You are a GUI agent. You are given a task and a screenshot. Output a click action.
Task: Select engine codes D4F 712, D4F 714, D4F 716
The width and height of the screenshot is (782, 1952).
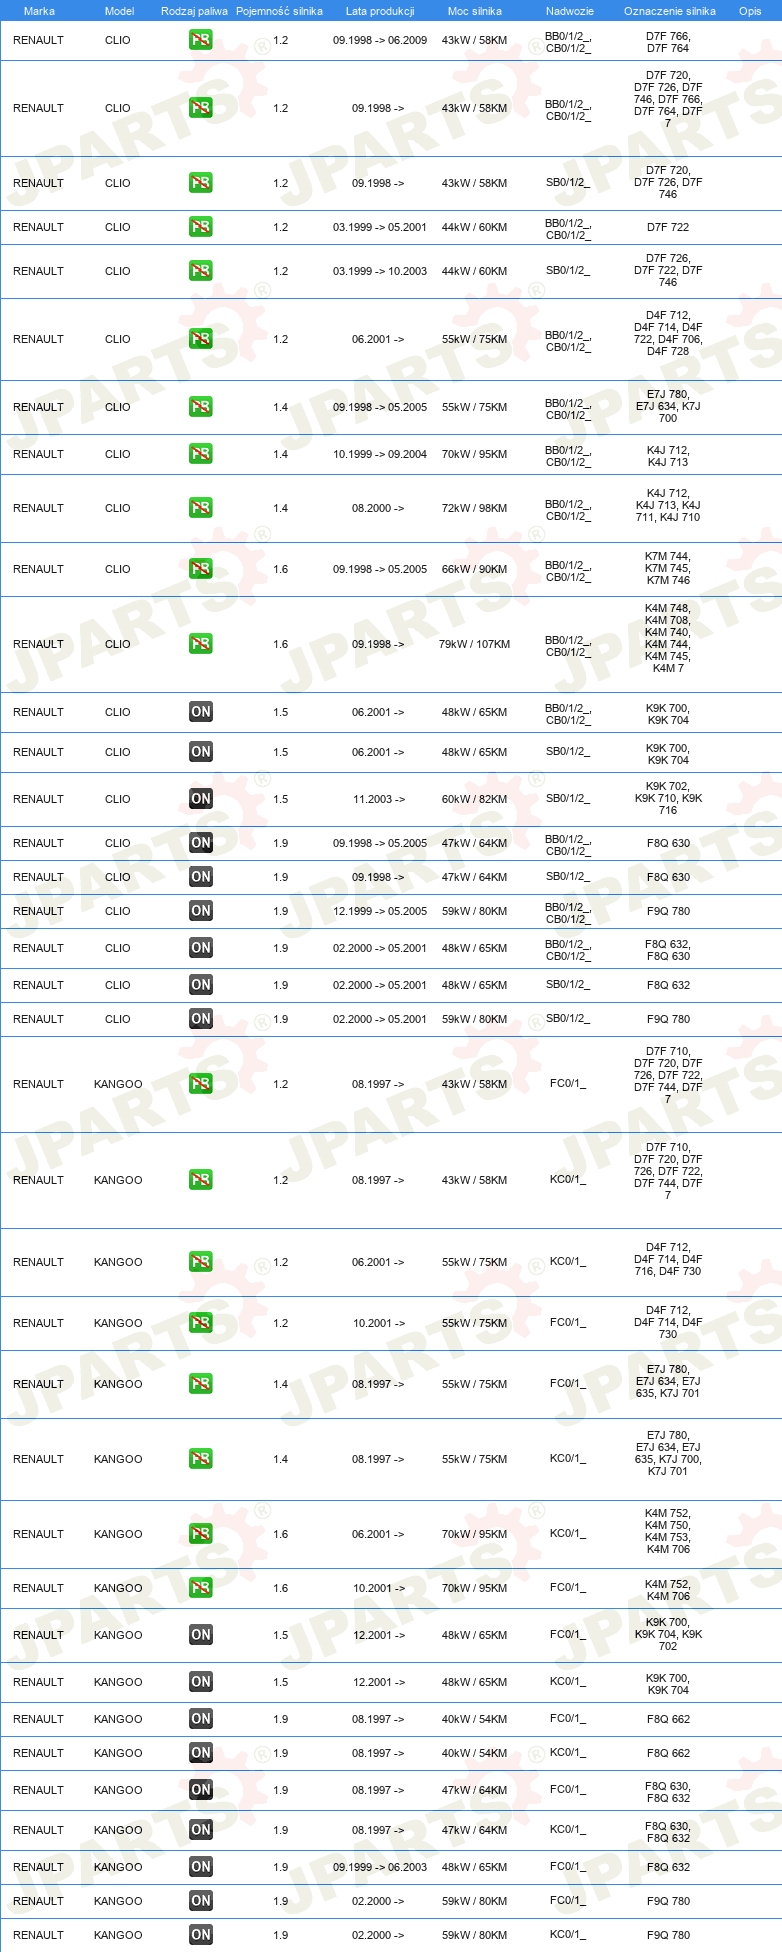pos(668,1260)
